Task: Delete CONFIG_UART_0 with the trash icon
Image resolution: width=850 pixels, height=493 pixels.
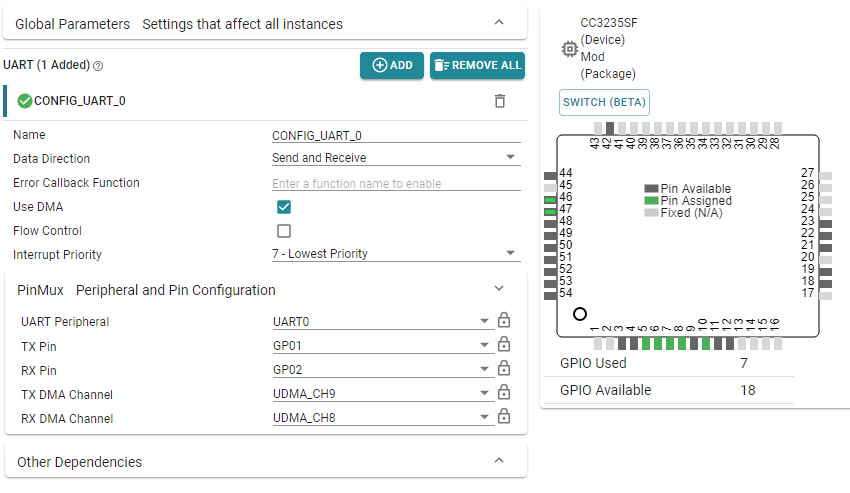Action: [500, 101]
